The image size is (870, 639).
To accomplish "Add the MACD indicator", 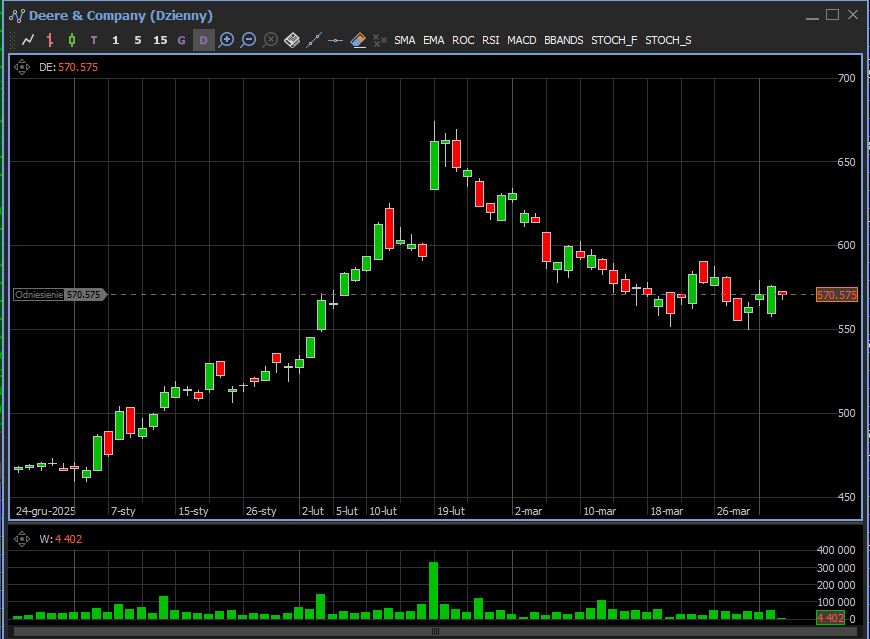I will point(521,40).
